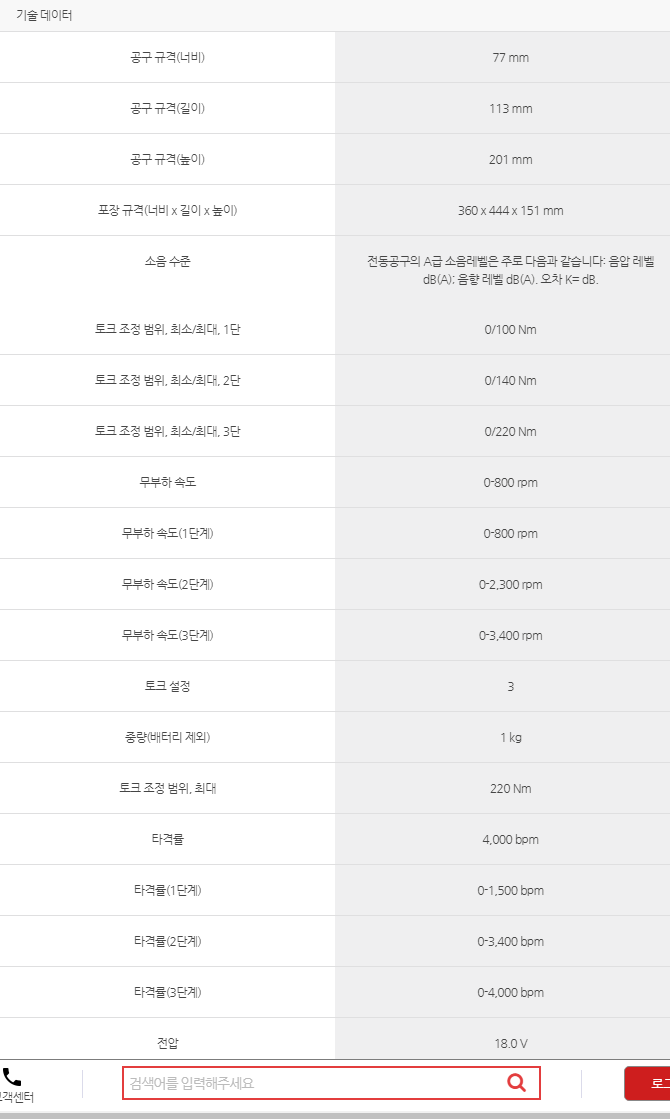Viewport: 670px width, 1119px height.
Task: Select the 중량(배터리 제외) label
Action: click(x=168, y=737)
